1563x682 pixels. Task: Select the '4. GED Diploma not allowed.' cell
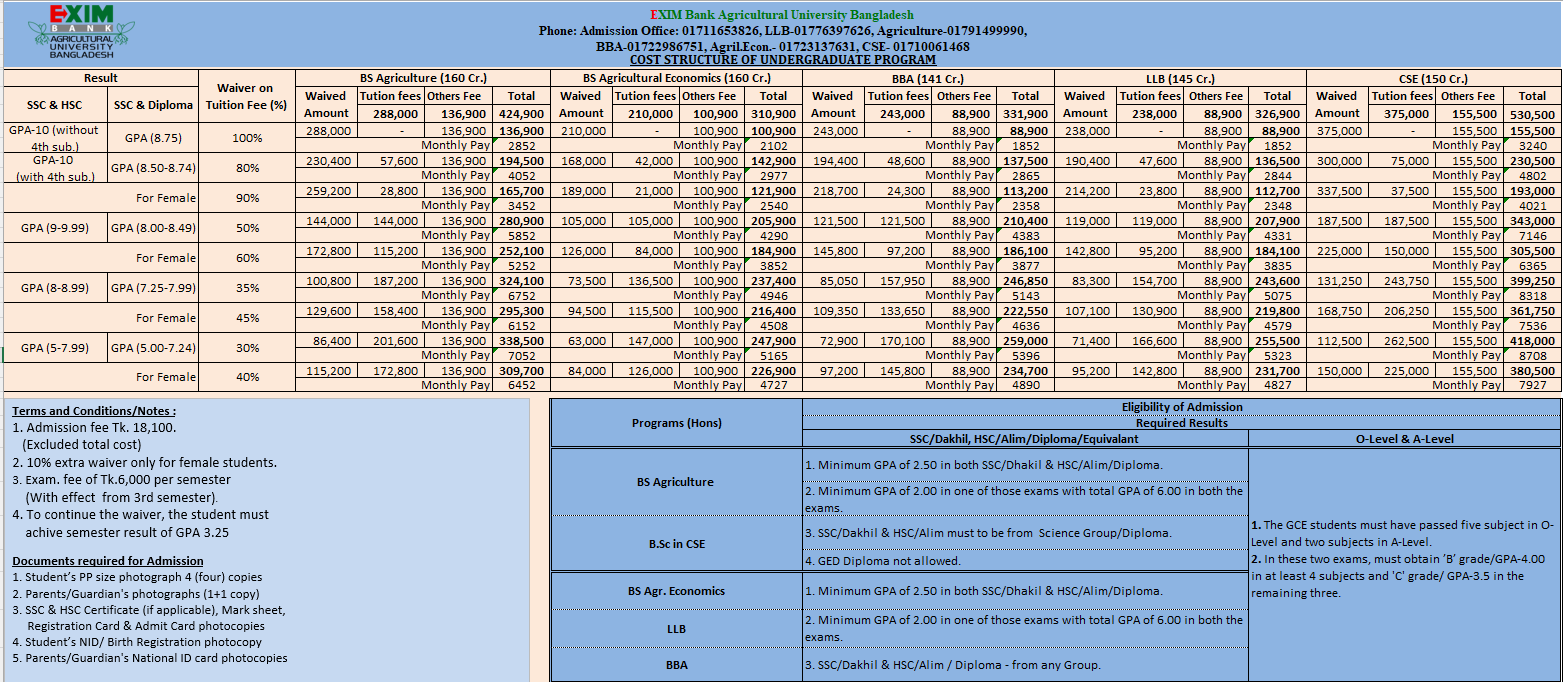[x=1025, y=560]
